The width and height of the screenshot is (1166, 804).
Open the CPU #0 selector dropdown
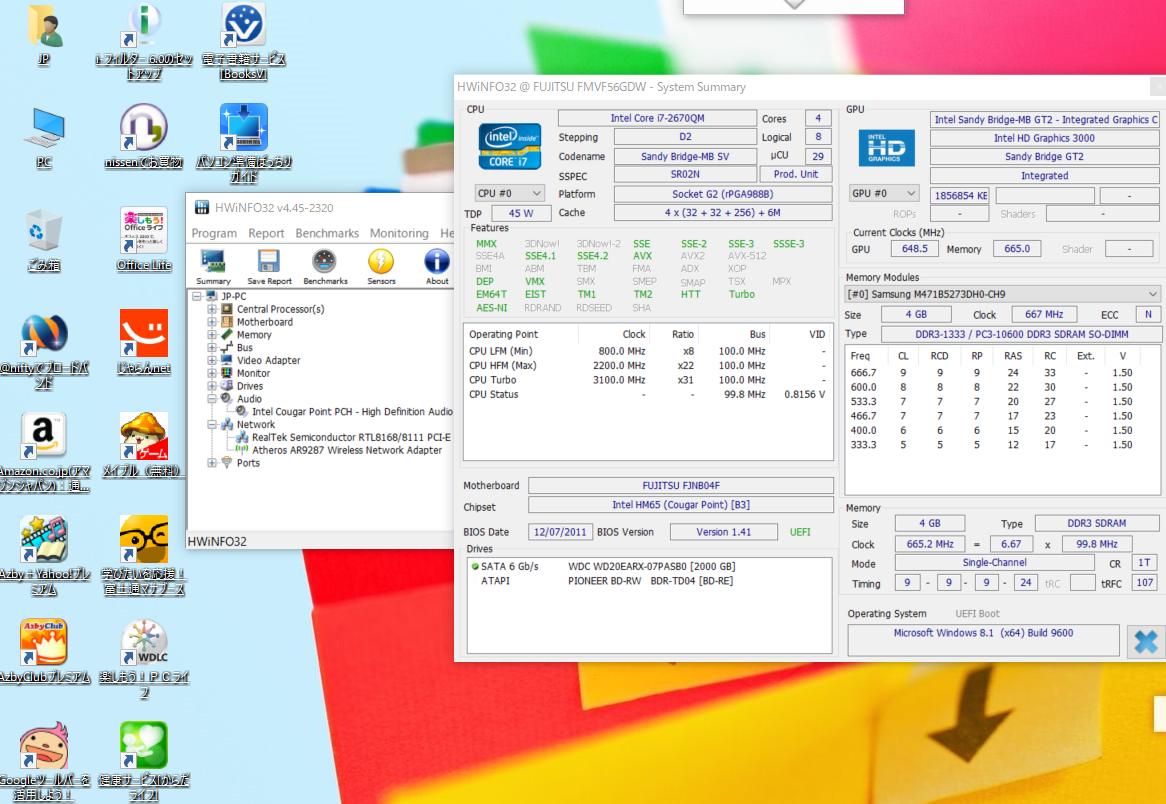point(509,193)
